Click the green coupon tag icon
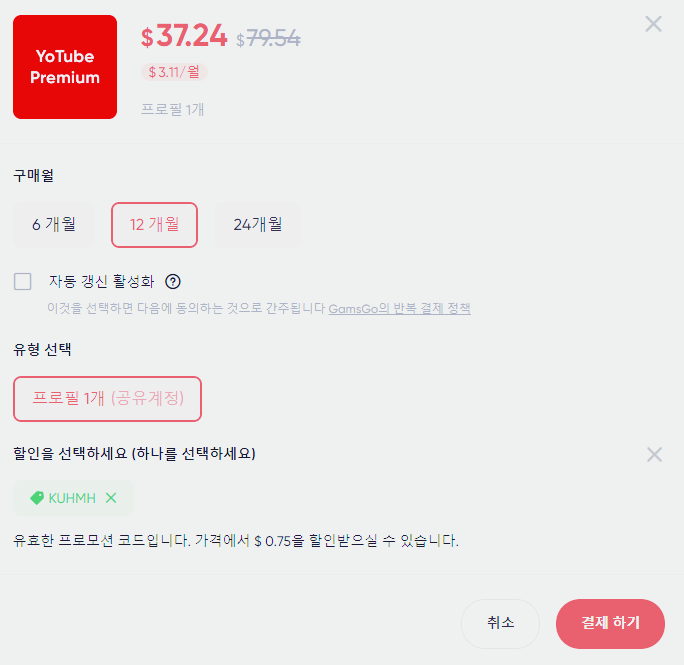The image size is (684, 665). pyautogui.click(x=37, y=498)
